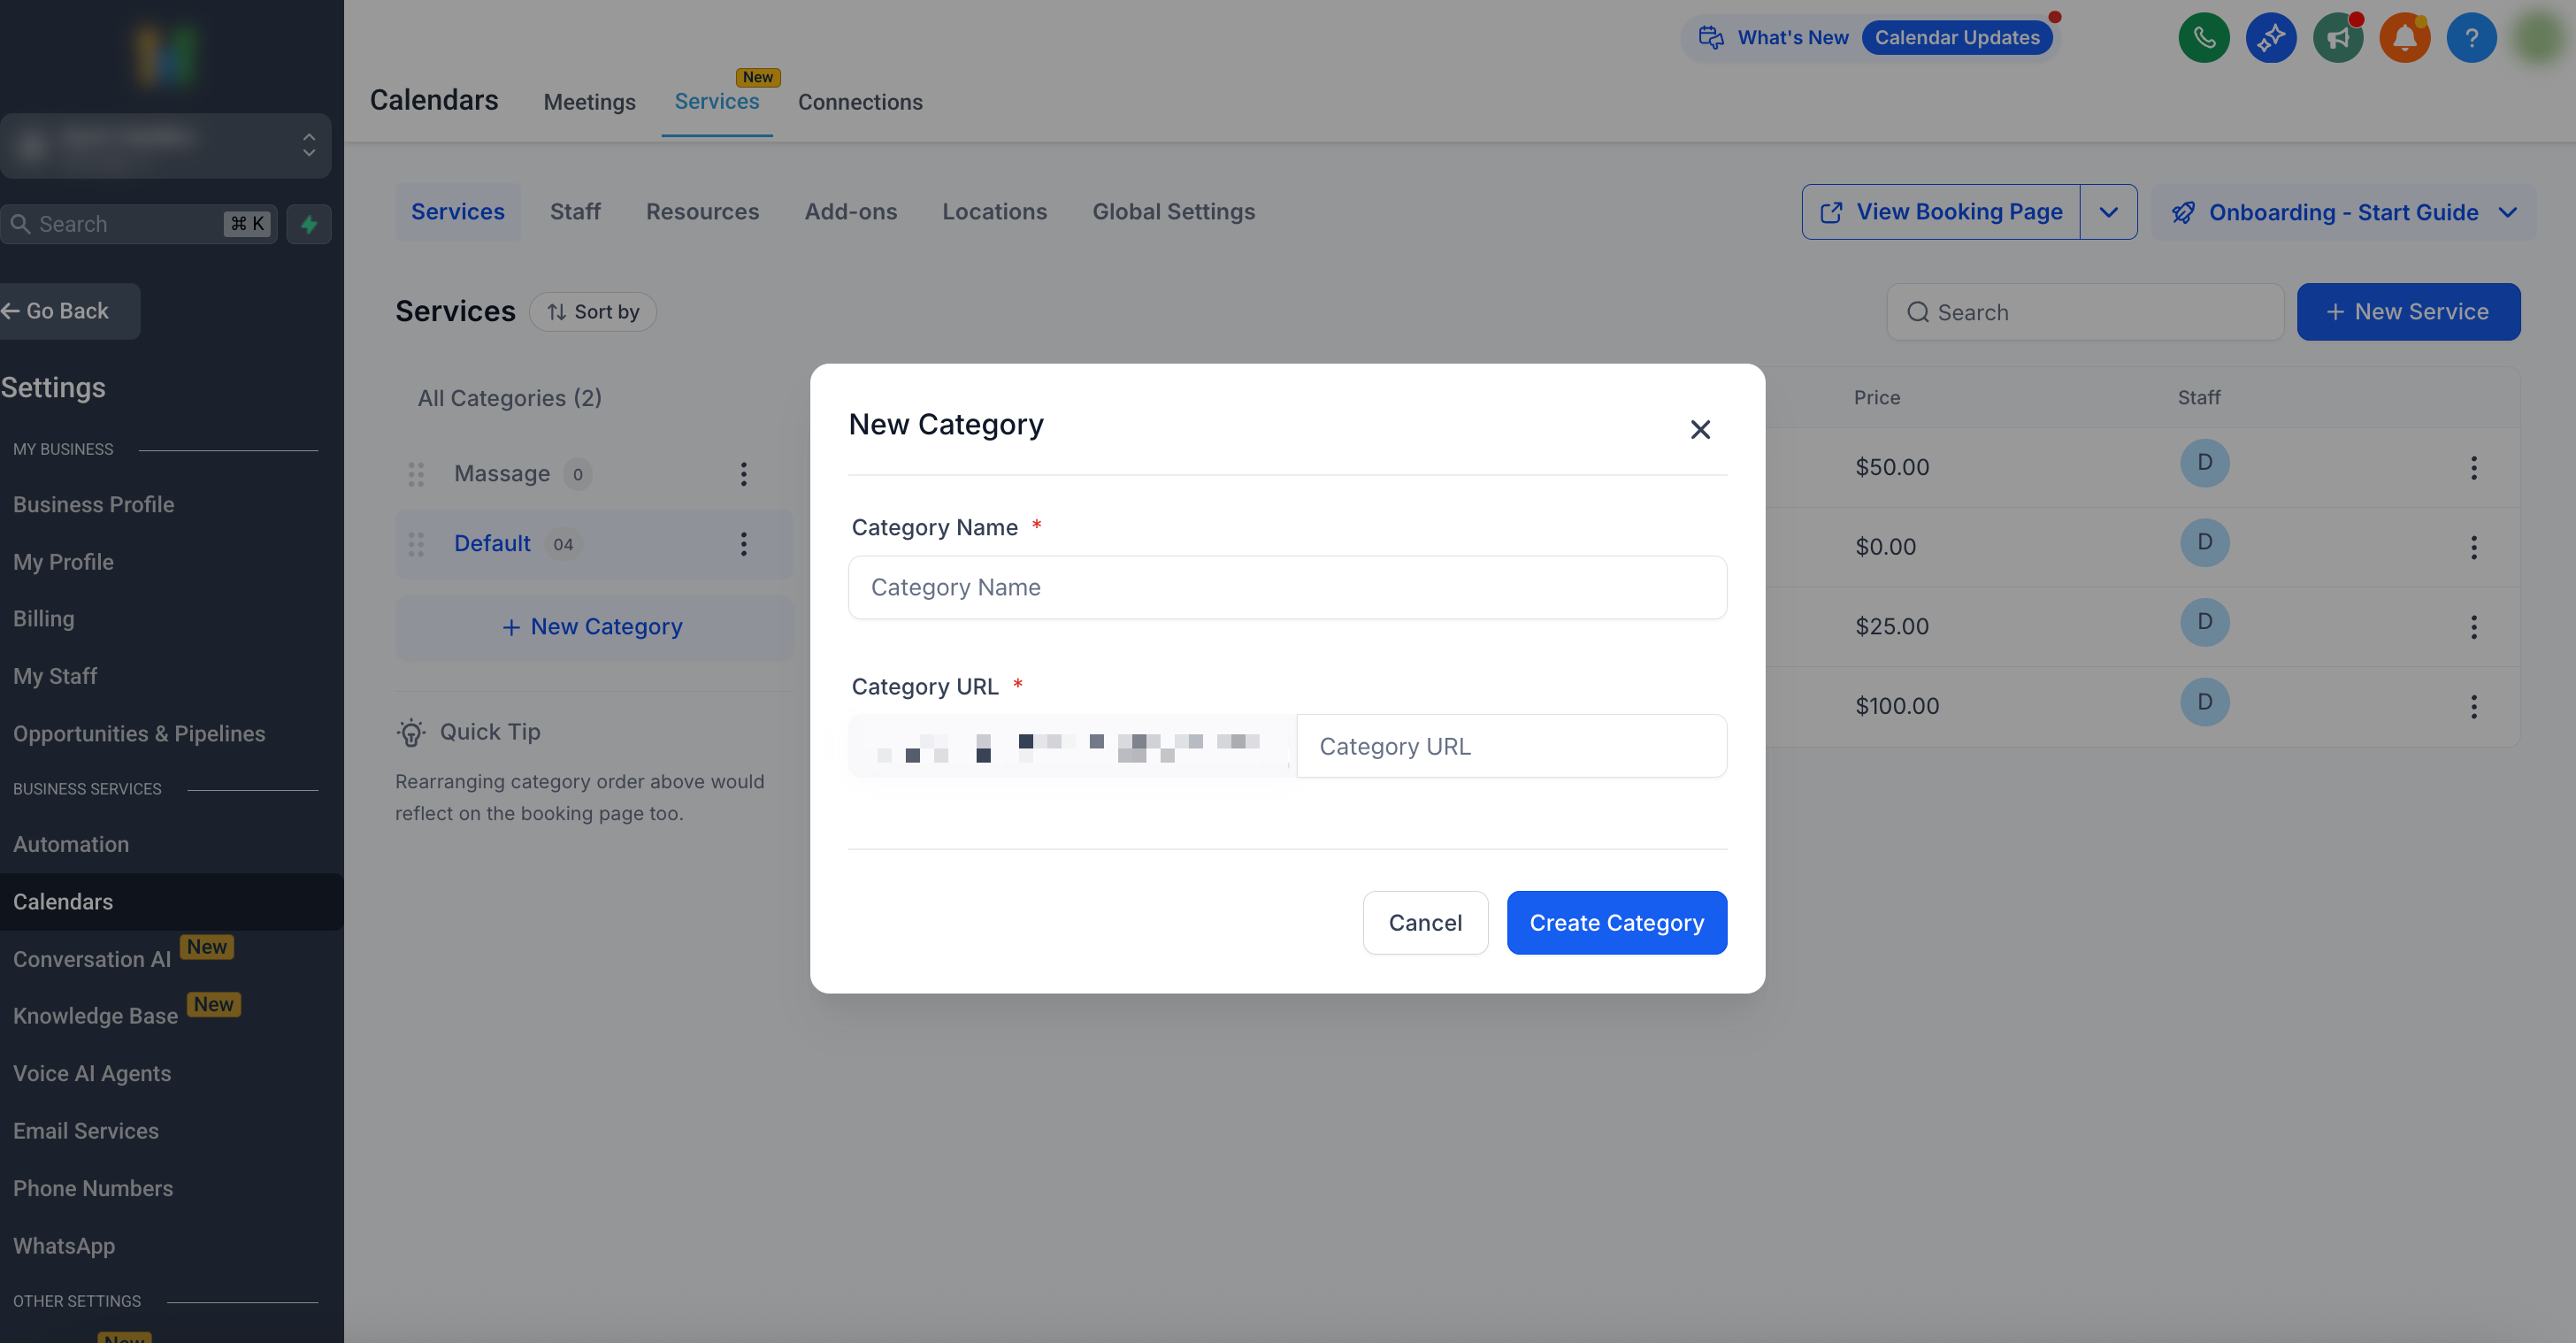Close the New Category dialog
Viewport: 2576px width, 1343px height.
pyautogui.click(x=1700, y=430)
